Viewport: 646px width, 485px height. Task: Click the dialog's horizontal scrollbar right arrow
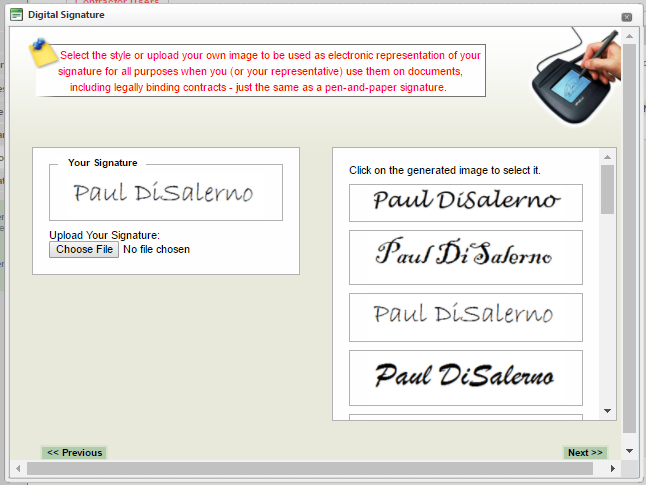point(614,468)
